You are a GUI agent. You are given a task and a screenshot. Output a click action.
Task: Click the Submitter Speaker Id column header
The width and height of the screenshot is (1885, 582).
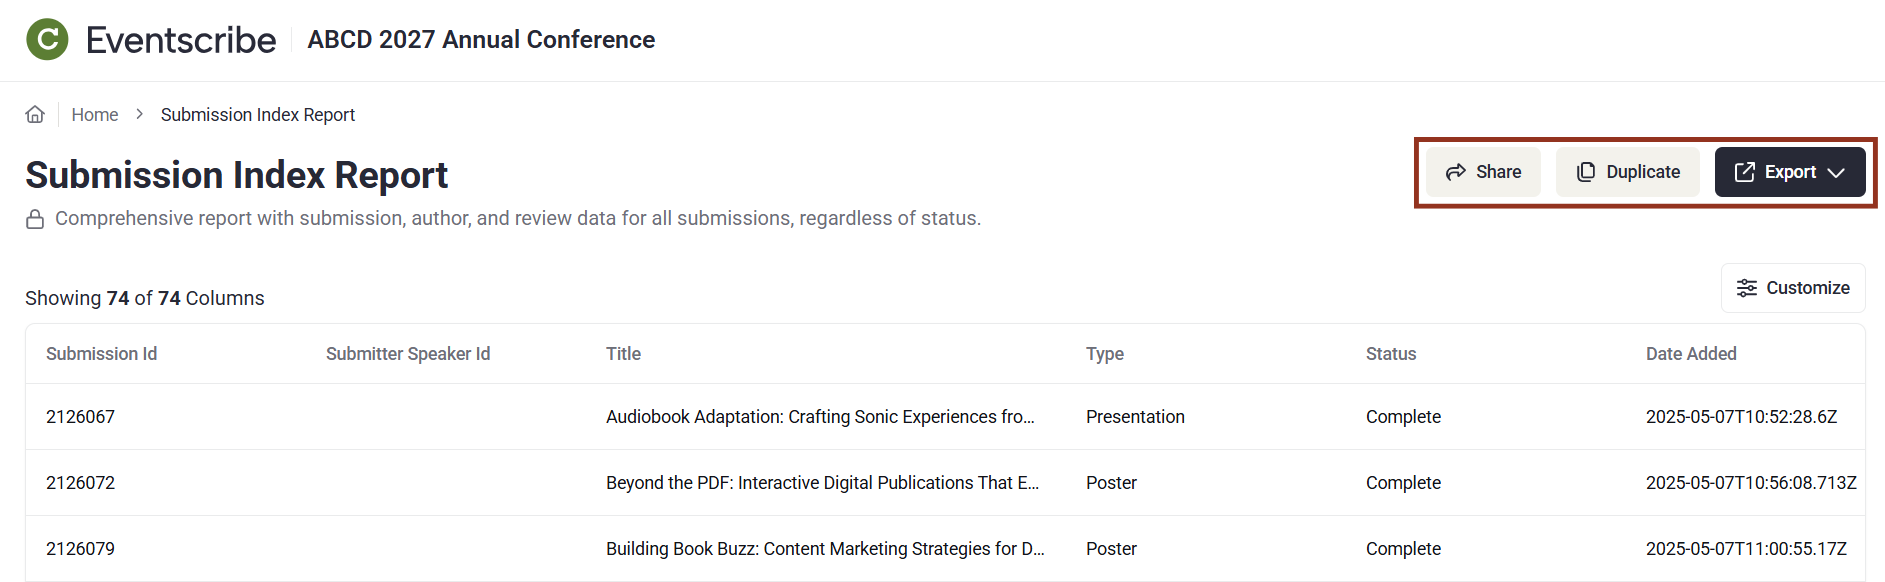coord(408,354)
